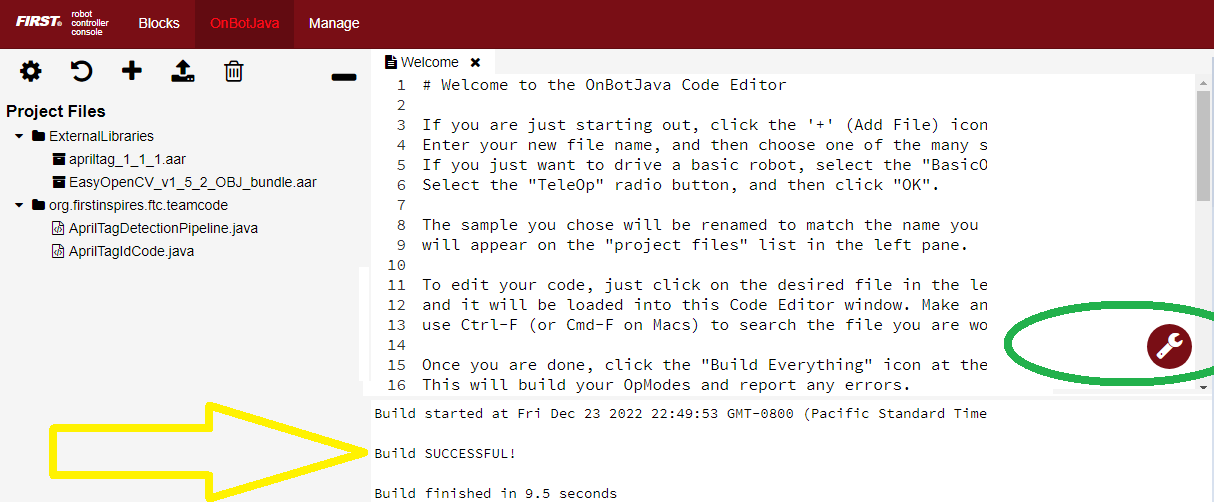Open the Manage tab
This screenshot has height=502, width=1214.
[x=334, y=23]
